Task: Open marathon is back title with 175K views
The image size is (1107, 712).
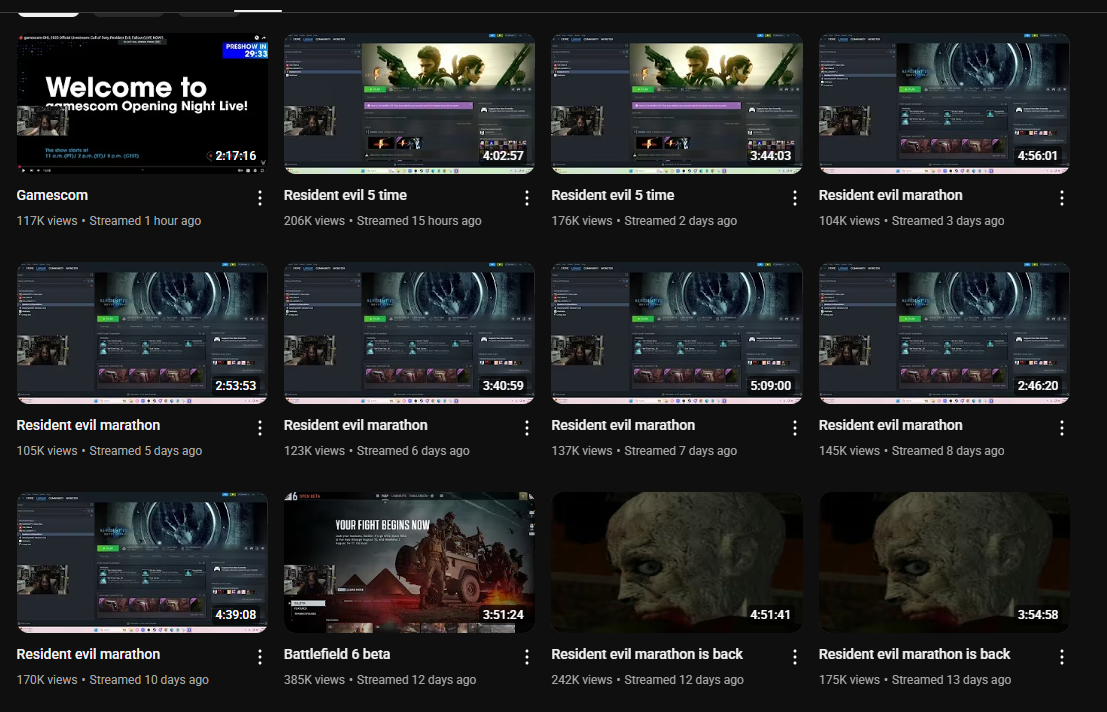Action: 914,654
